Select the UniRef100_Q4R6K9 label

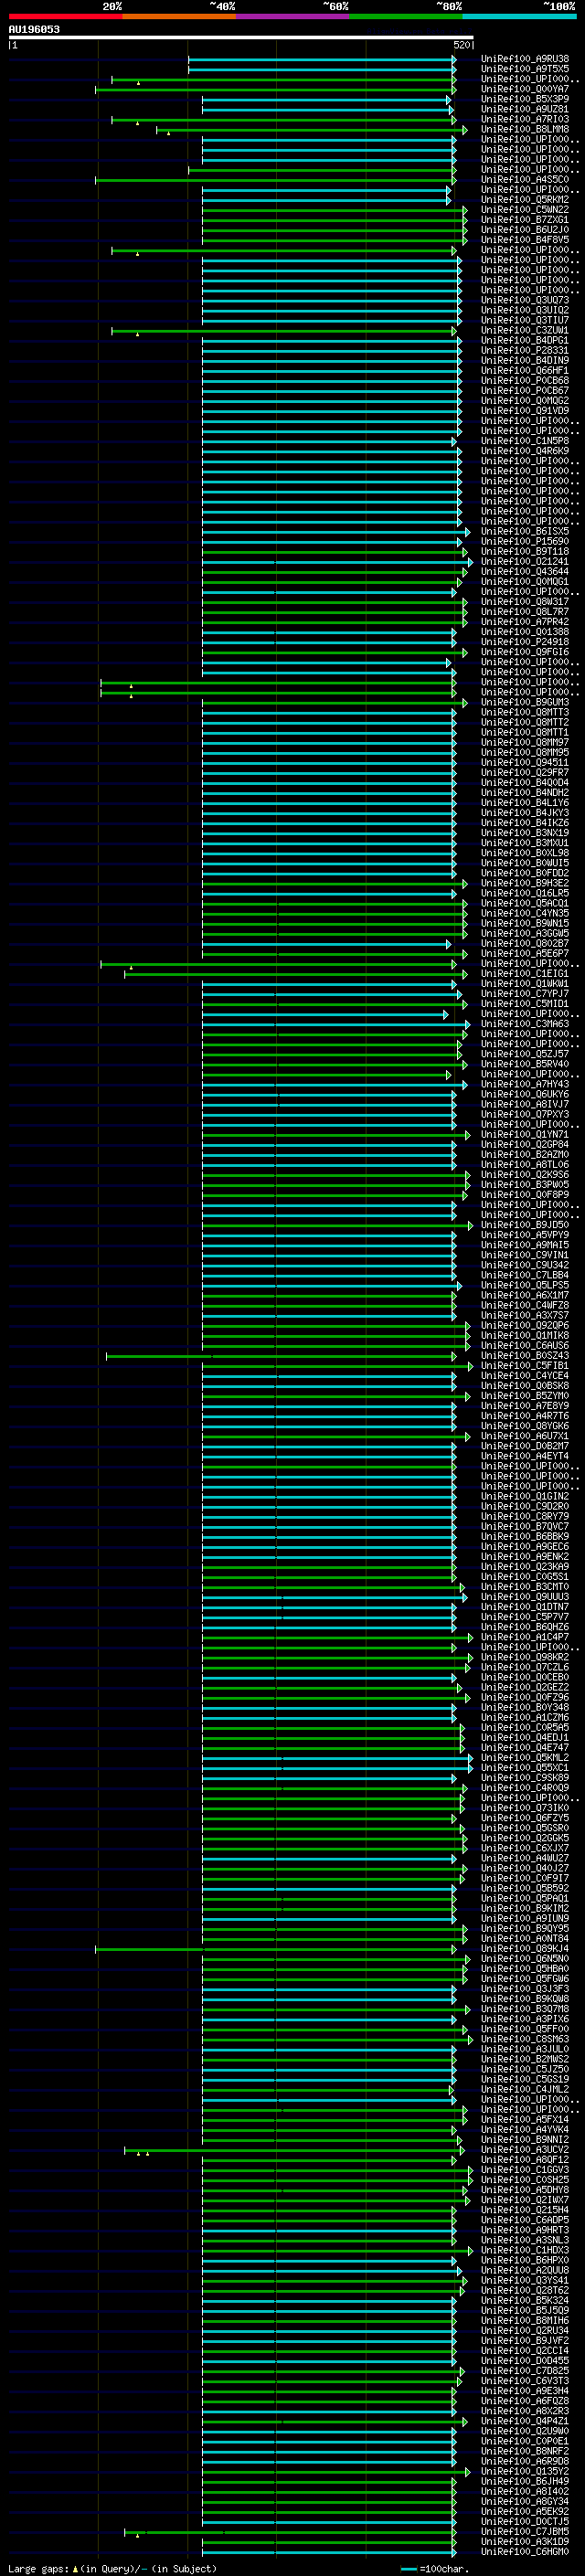coord(525,451)
